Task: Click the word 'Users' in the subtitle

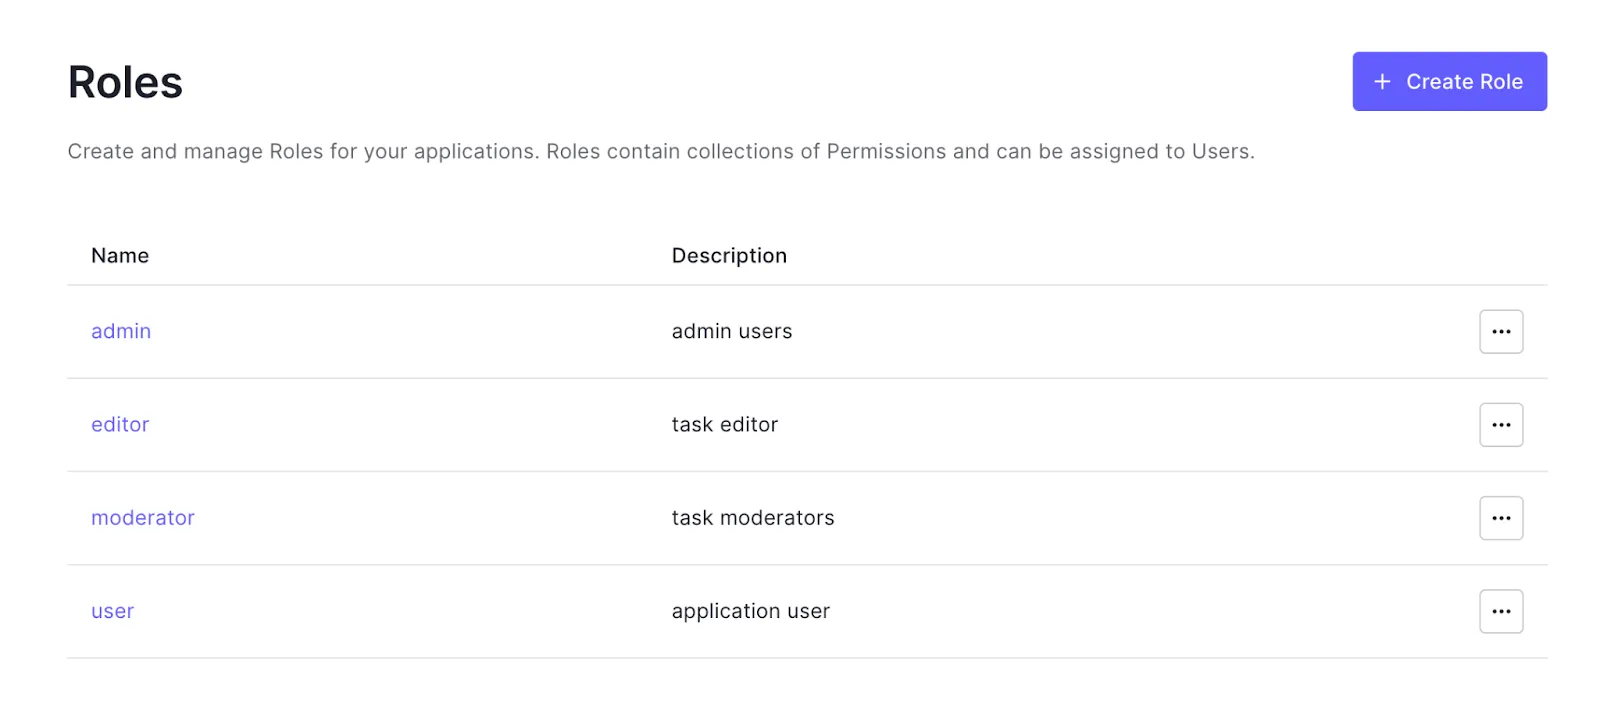Action: pos(1219,151)
